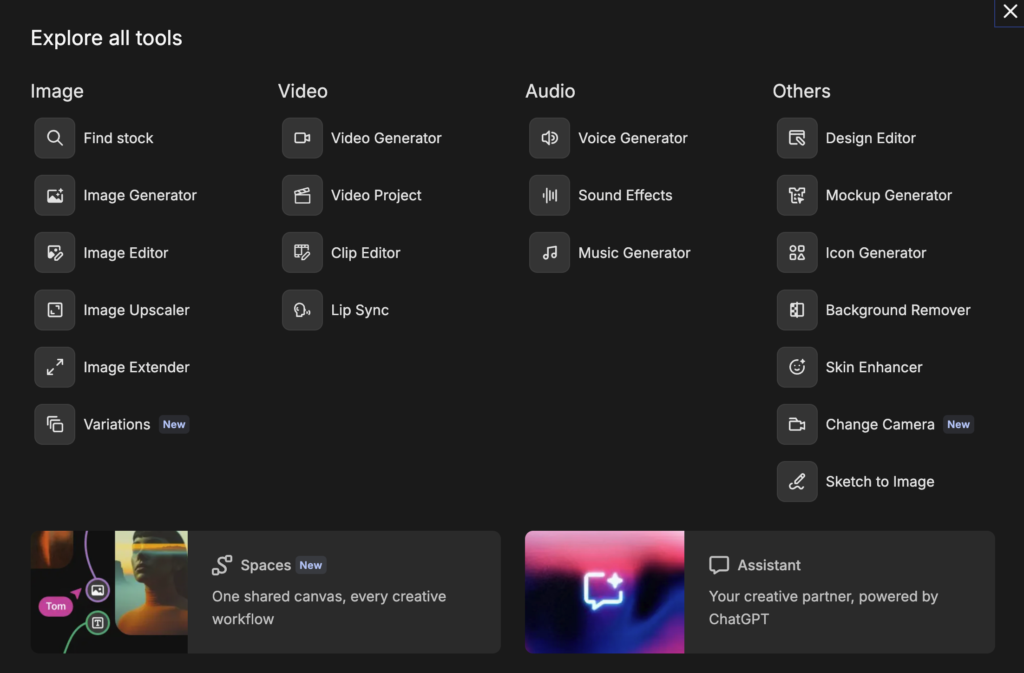1024x673 pixels.
Task: Select the Lip Sync icon
Action: tap(302, 310)
